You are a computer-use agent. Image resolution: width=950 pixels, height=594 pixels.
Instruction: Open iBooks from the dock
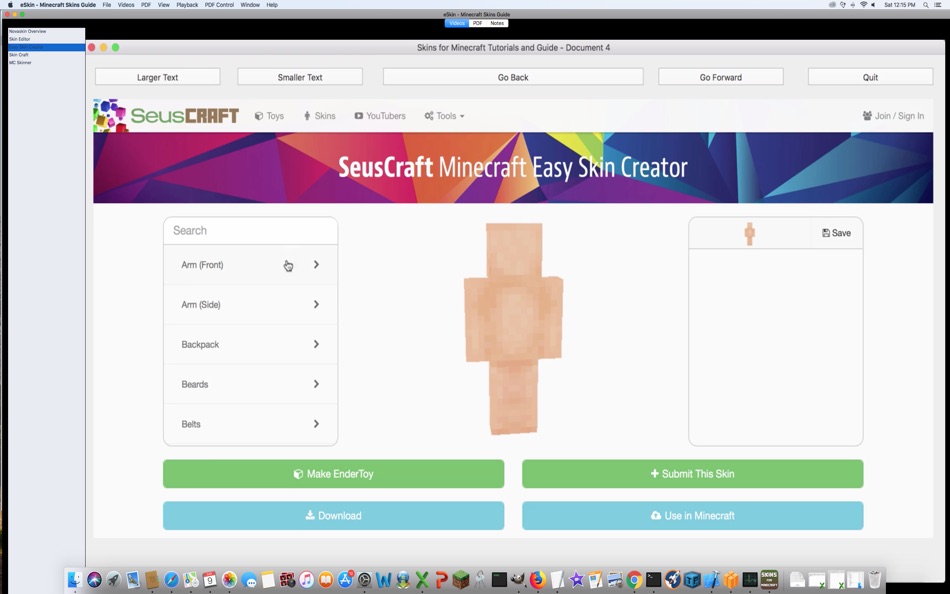(x=326, y=579)
